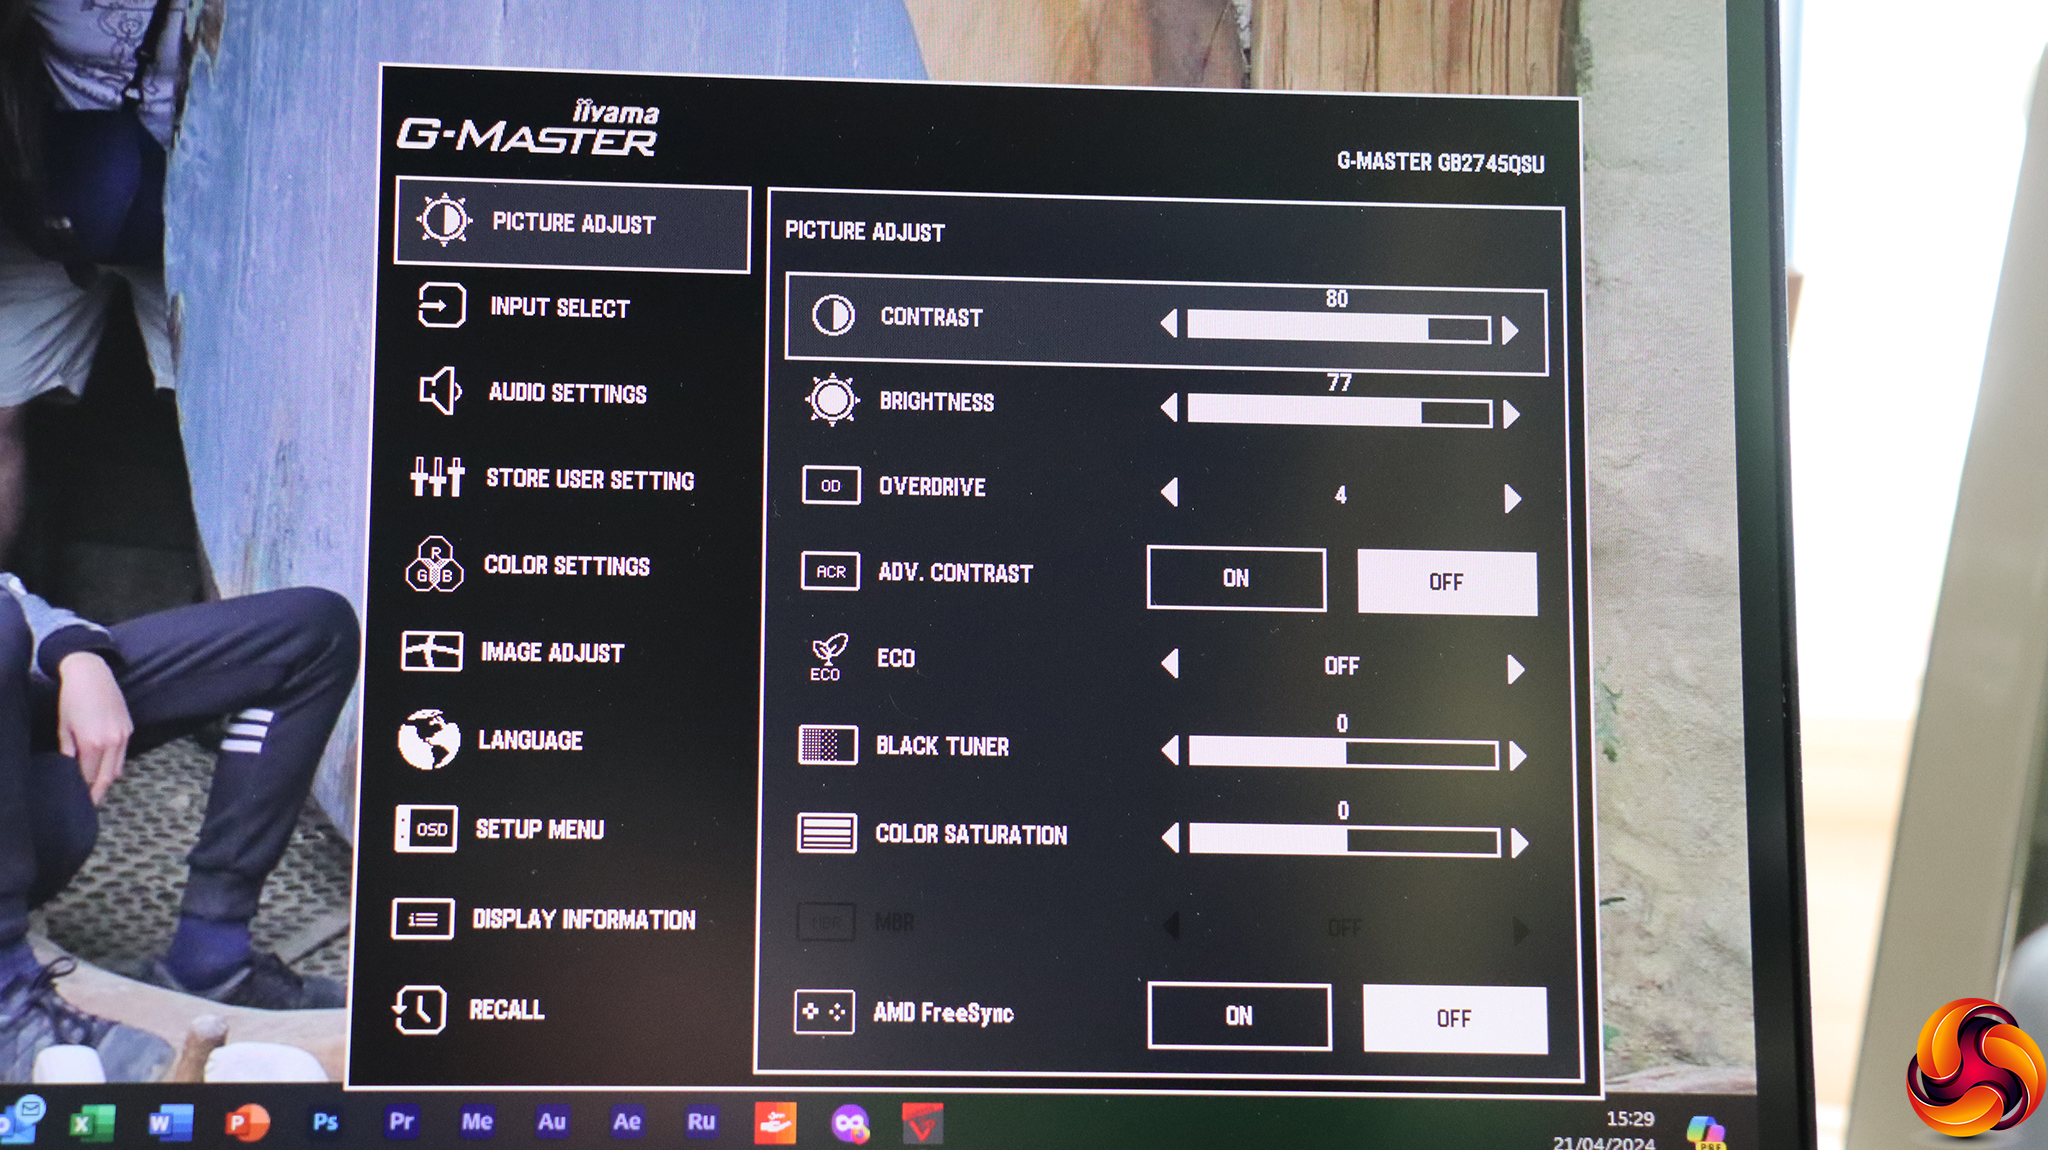Click the Color Settings RGB icon
The height and width of the screenshot is (1150, 2048).
pyautogui.click(x=434, y=565)
